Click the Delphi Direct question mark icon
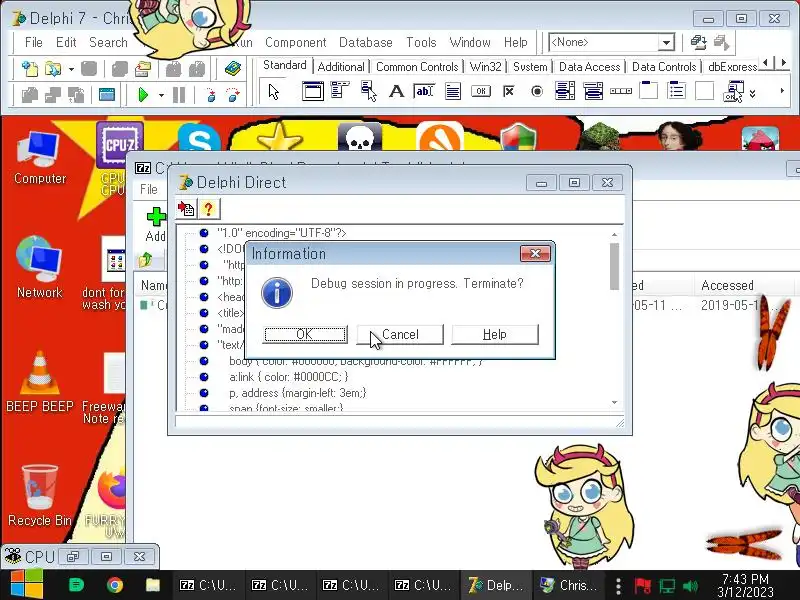This screenshot has width=800, height=600. [x=208, y=209]
